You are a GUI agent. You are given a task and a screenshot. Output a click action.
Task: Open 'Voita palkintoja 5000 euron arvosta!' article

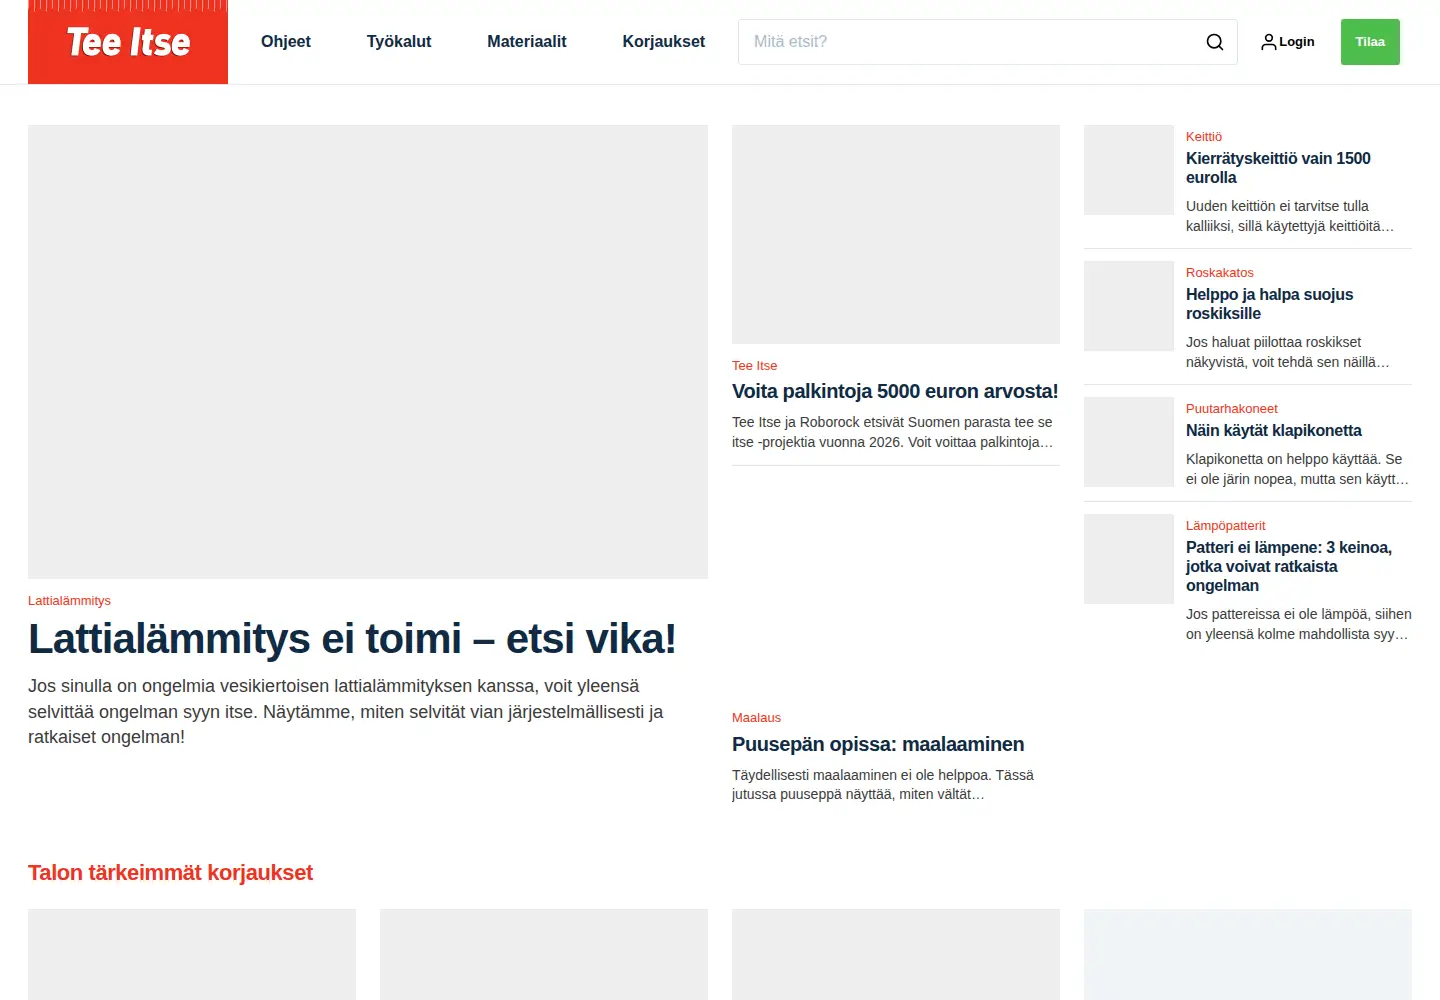tap(895, 391)
